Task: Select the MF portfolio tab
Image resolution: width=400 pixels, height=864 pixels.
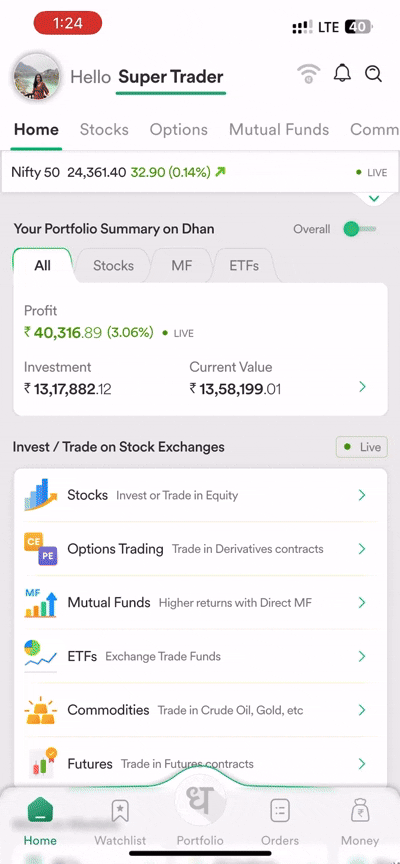Action: click(x=182, y=266)
